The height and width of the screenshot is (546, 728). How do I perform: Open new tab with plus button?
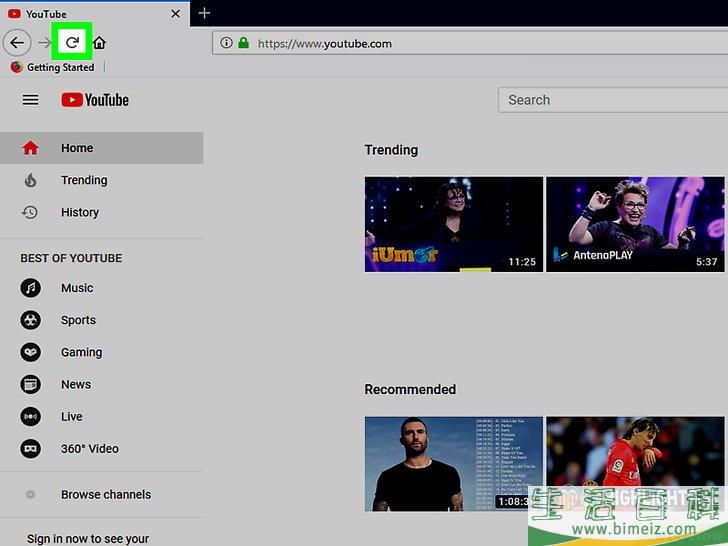tap(204, 13)
